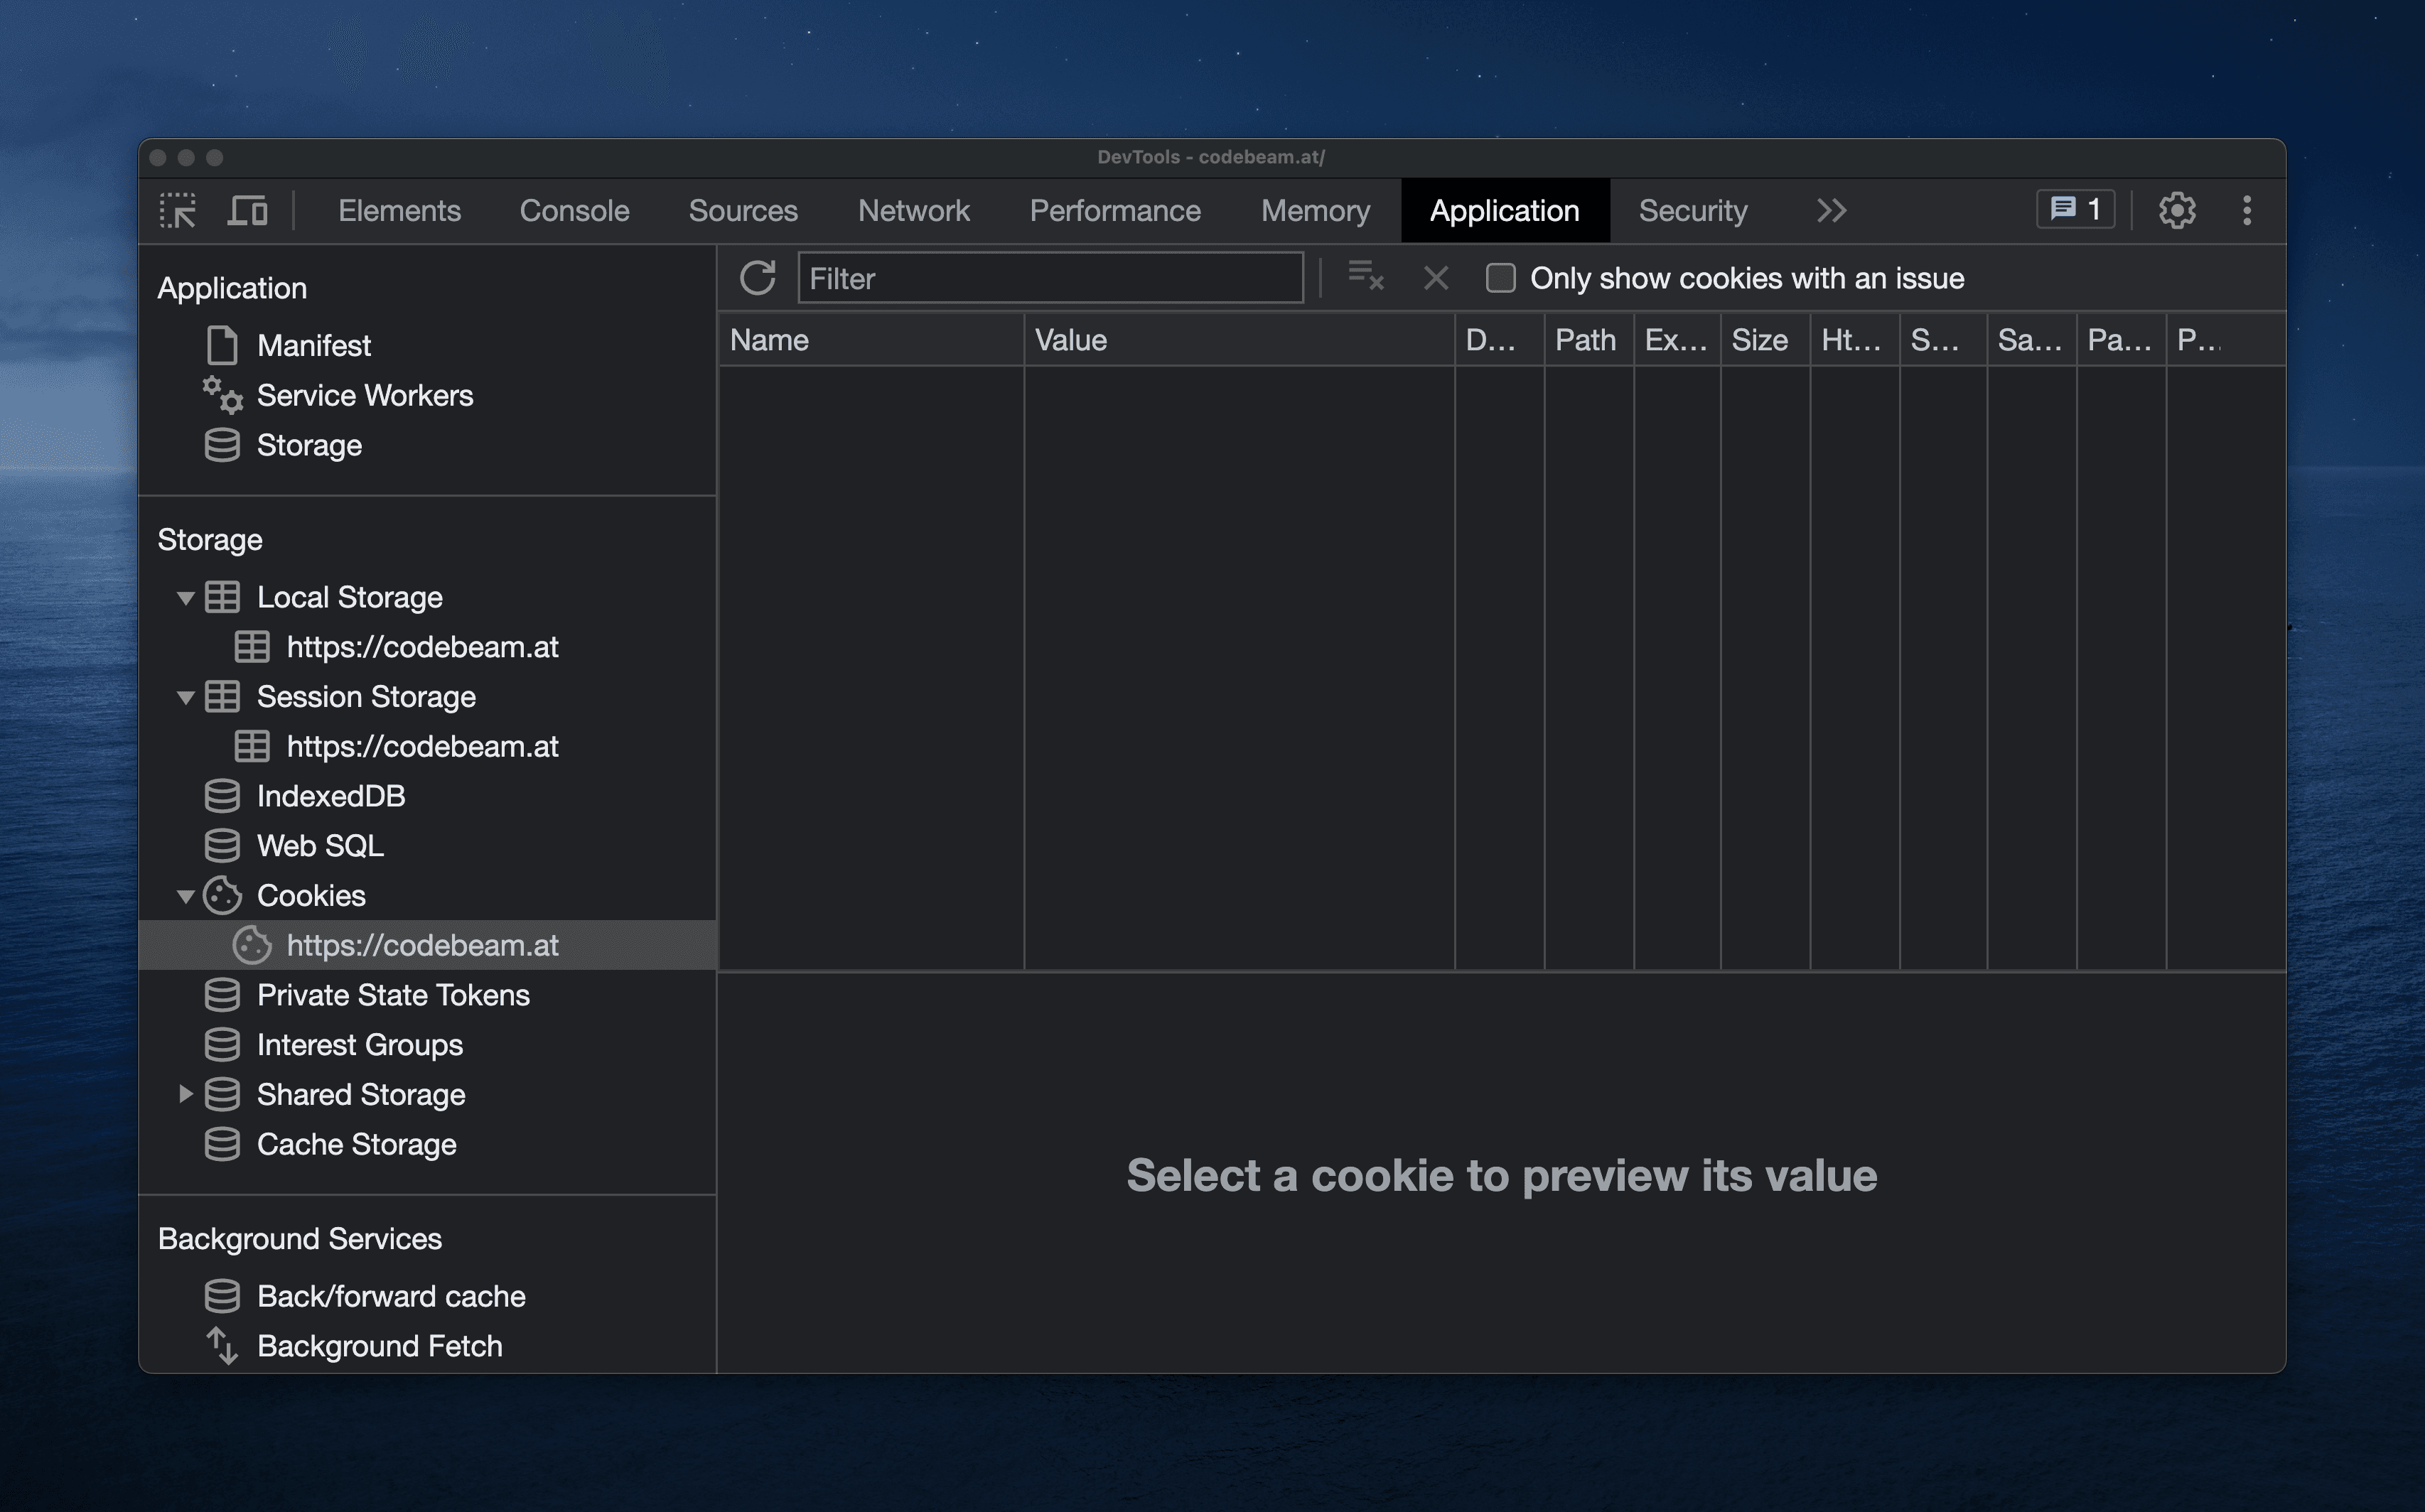Collapse the Cookies section
The width and height of the screenshot is (2425, 1512).
[x=186, y=894]
